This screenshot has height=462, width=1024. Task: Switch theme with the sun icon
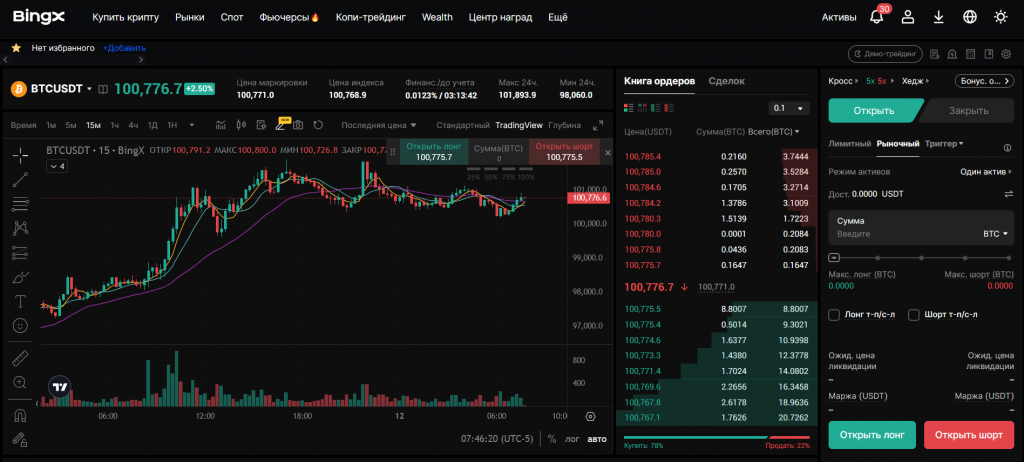point(1000,17)
